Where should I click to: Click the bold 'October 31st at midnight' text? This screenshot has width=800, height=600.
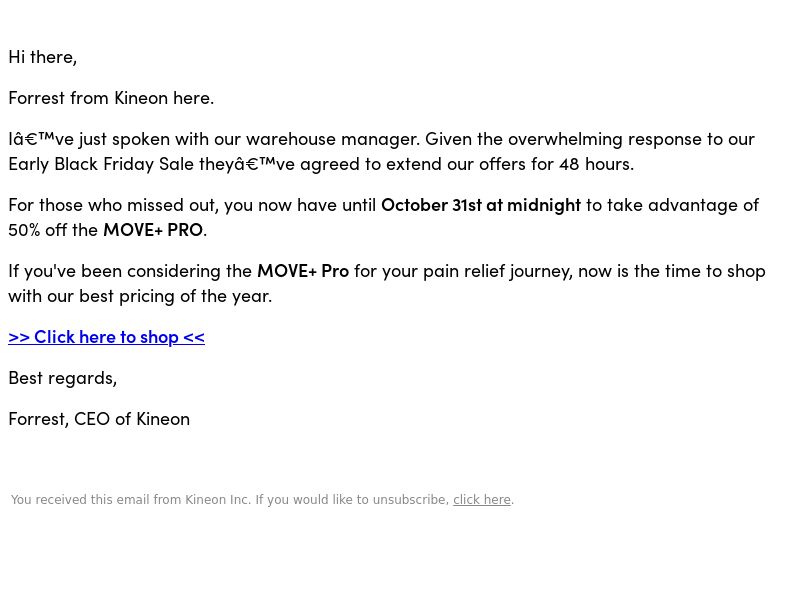481,205
